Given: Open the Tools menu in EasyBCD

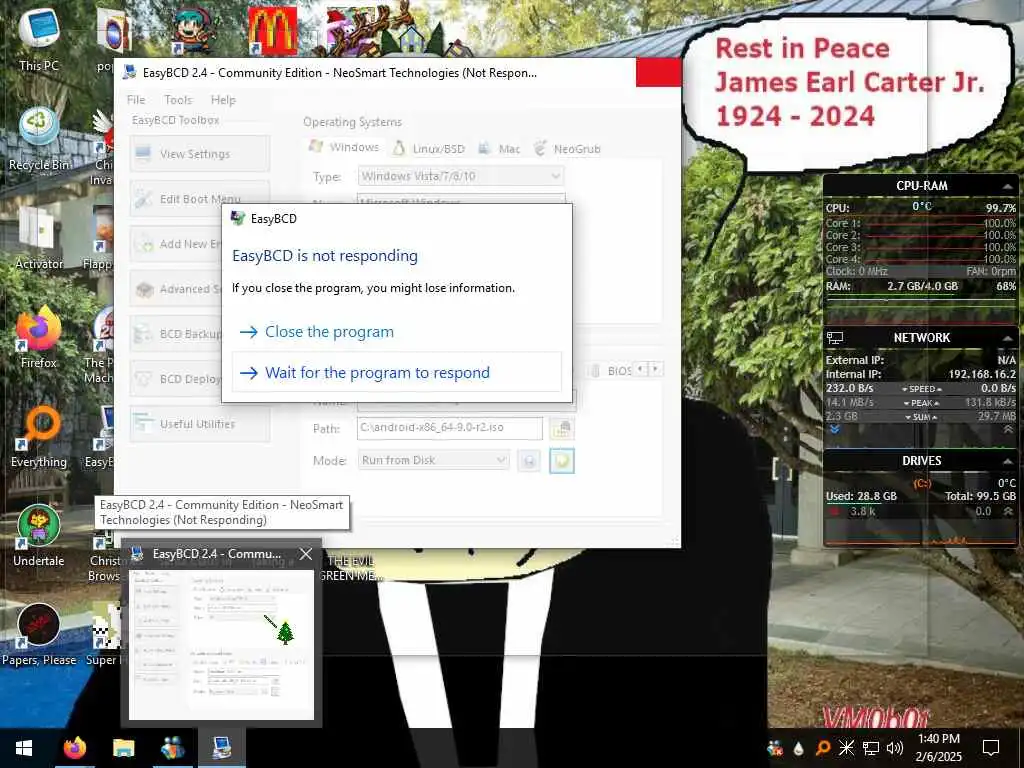Looking at the screenshot, I should click(178, 99).
